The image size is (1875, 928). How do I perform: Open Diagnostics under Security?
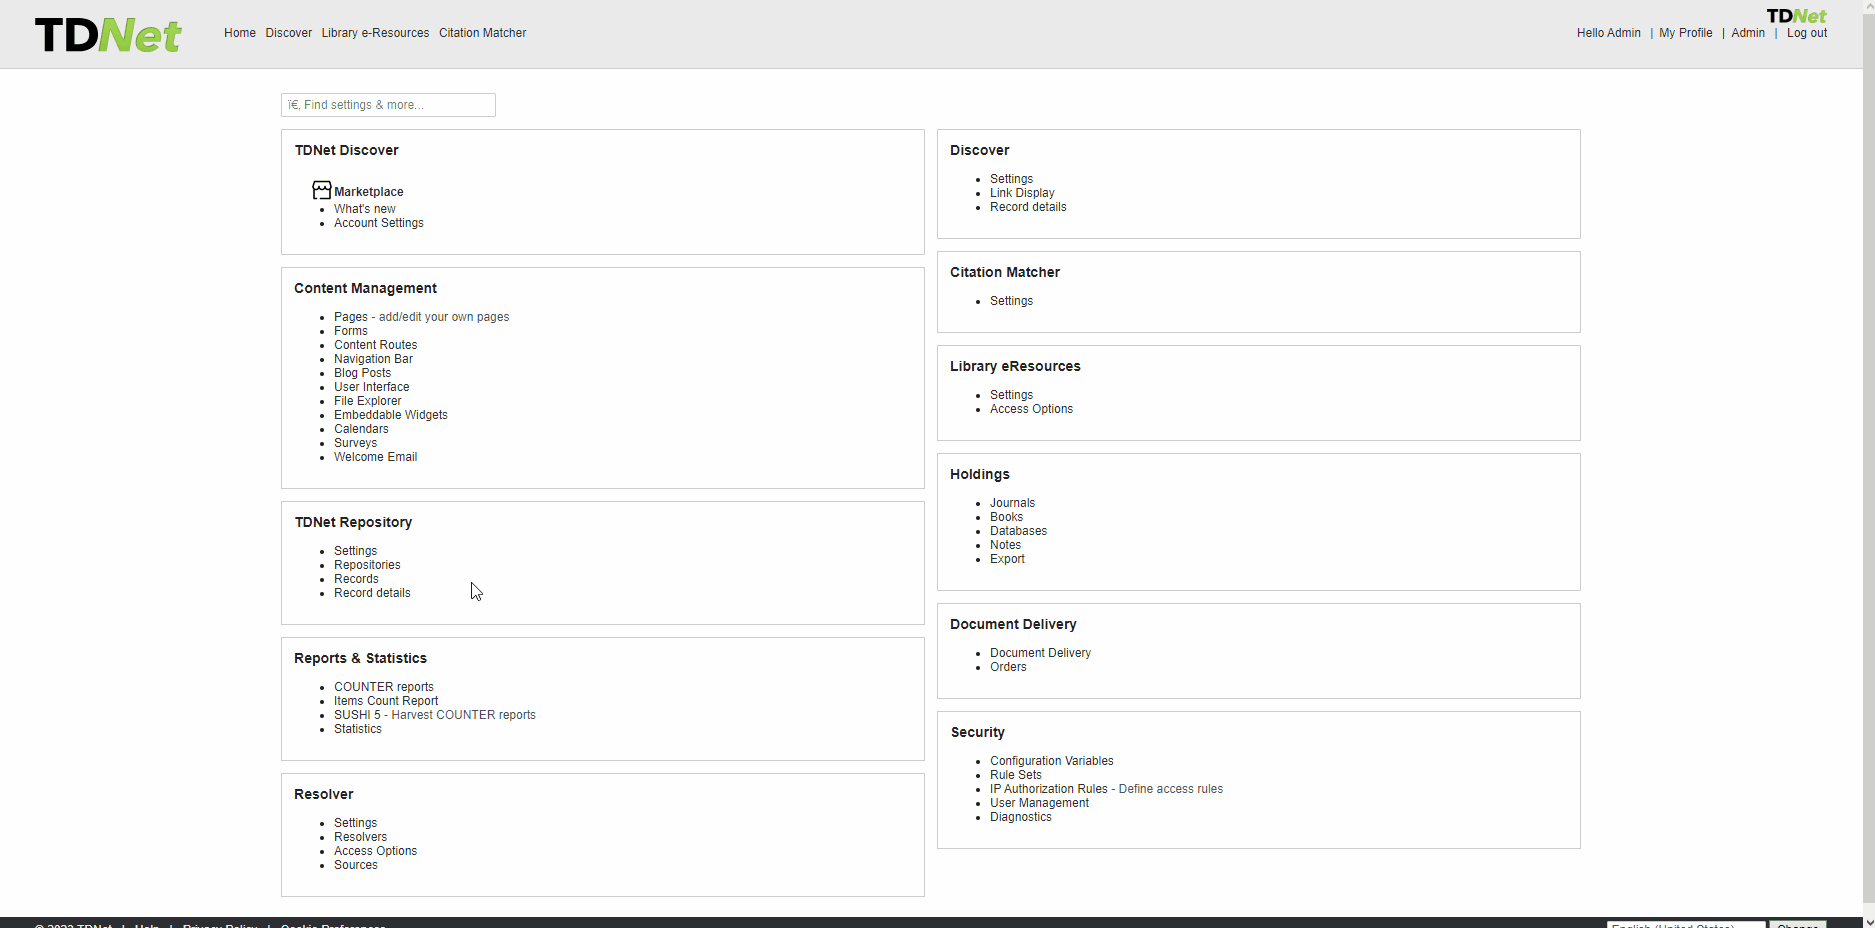pyautogui.click(x=1021, y=817)
